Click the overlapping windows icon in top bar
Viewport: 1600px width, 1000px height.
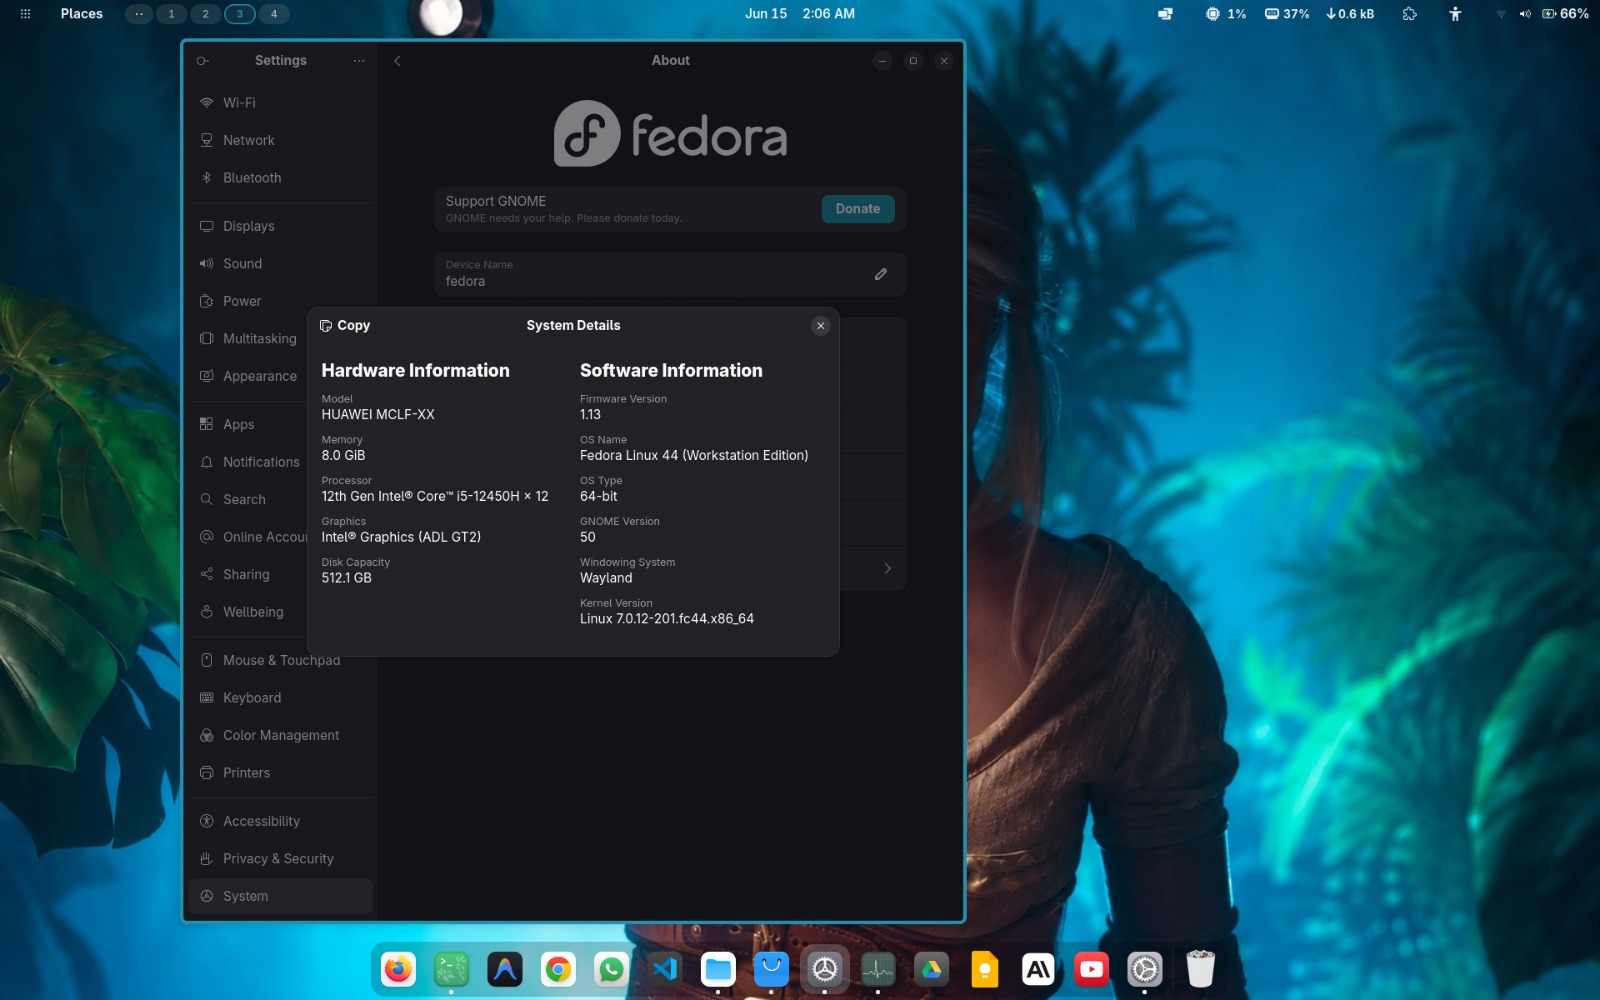point(1165,14)
